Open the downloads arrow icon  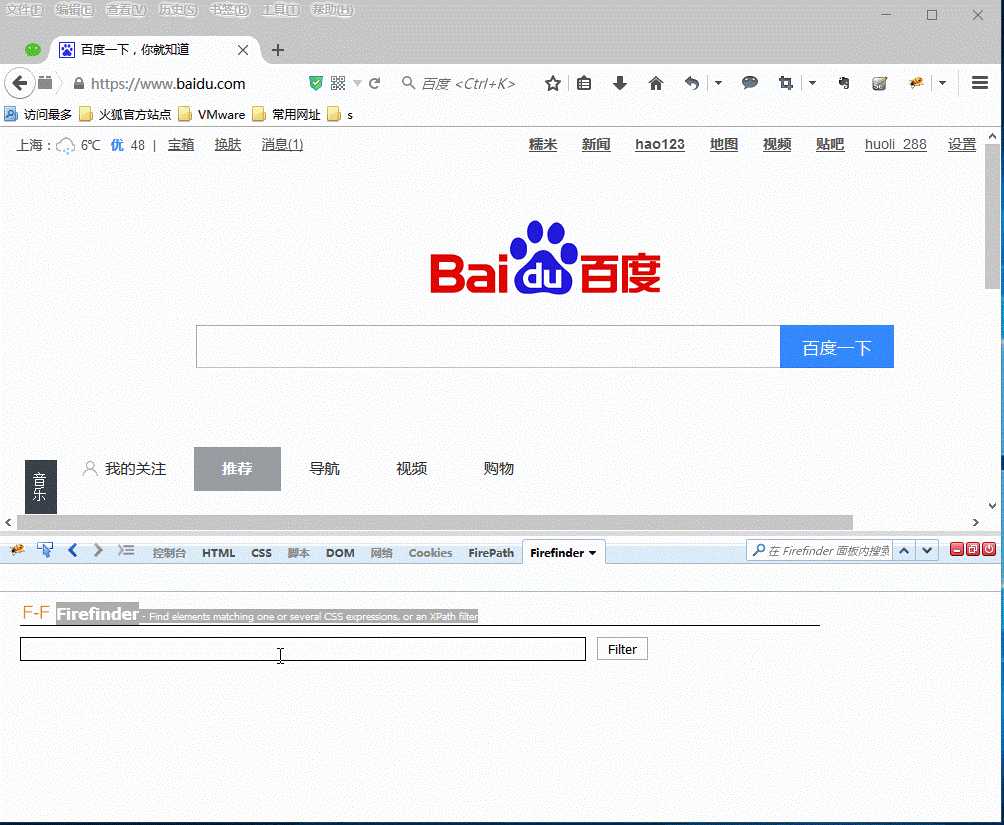point(620,83)
